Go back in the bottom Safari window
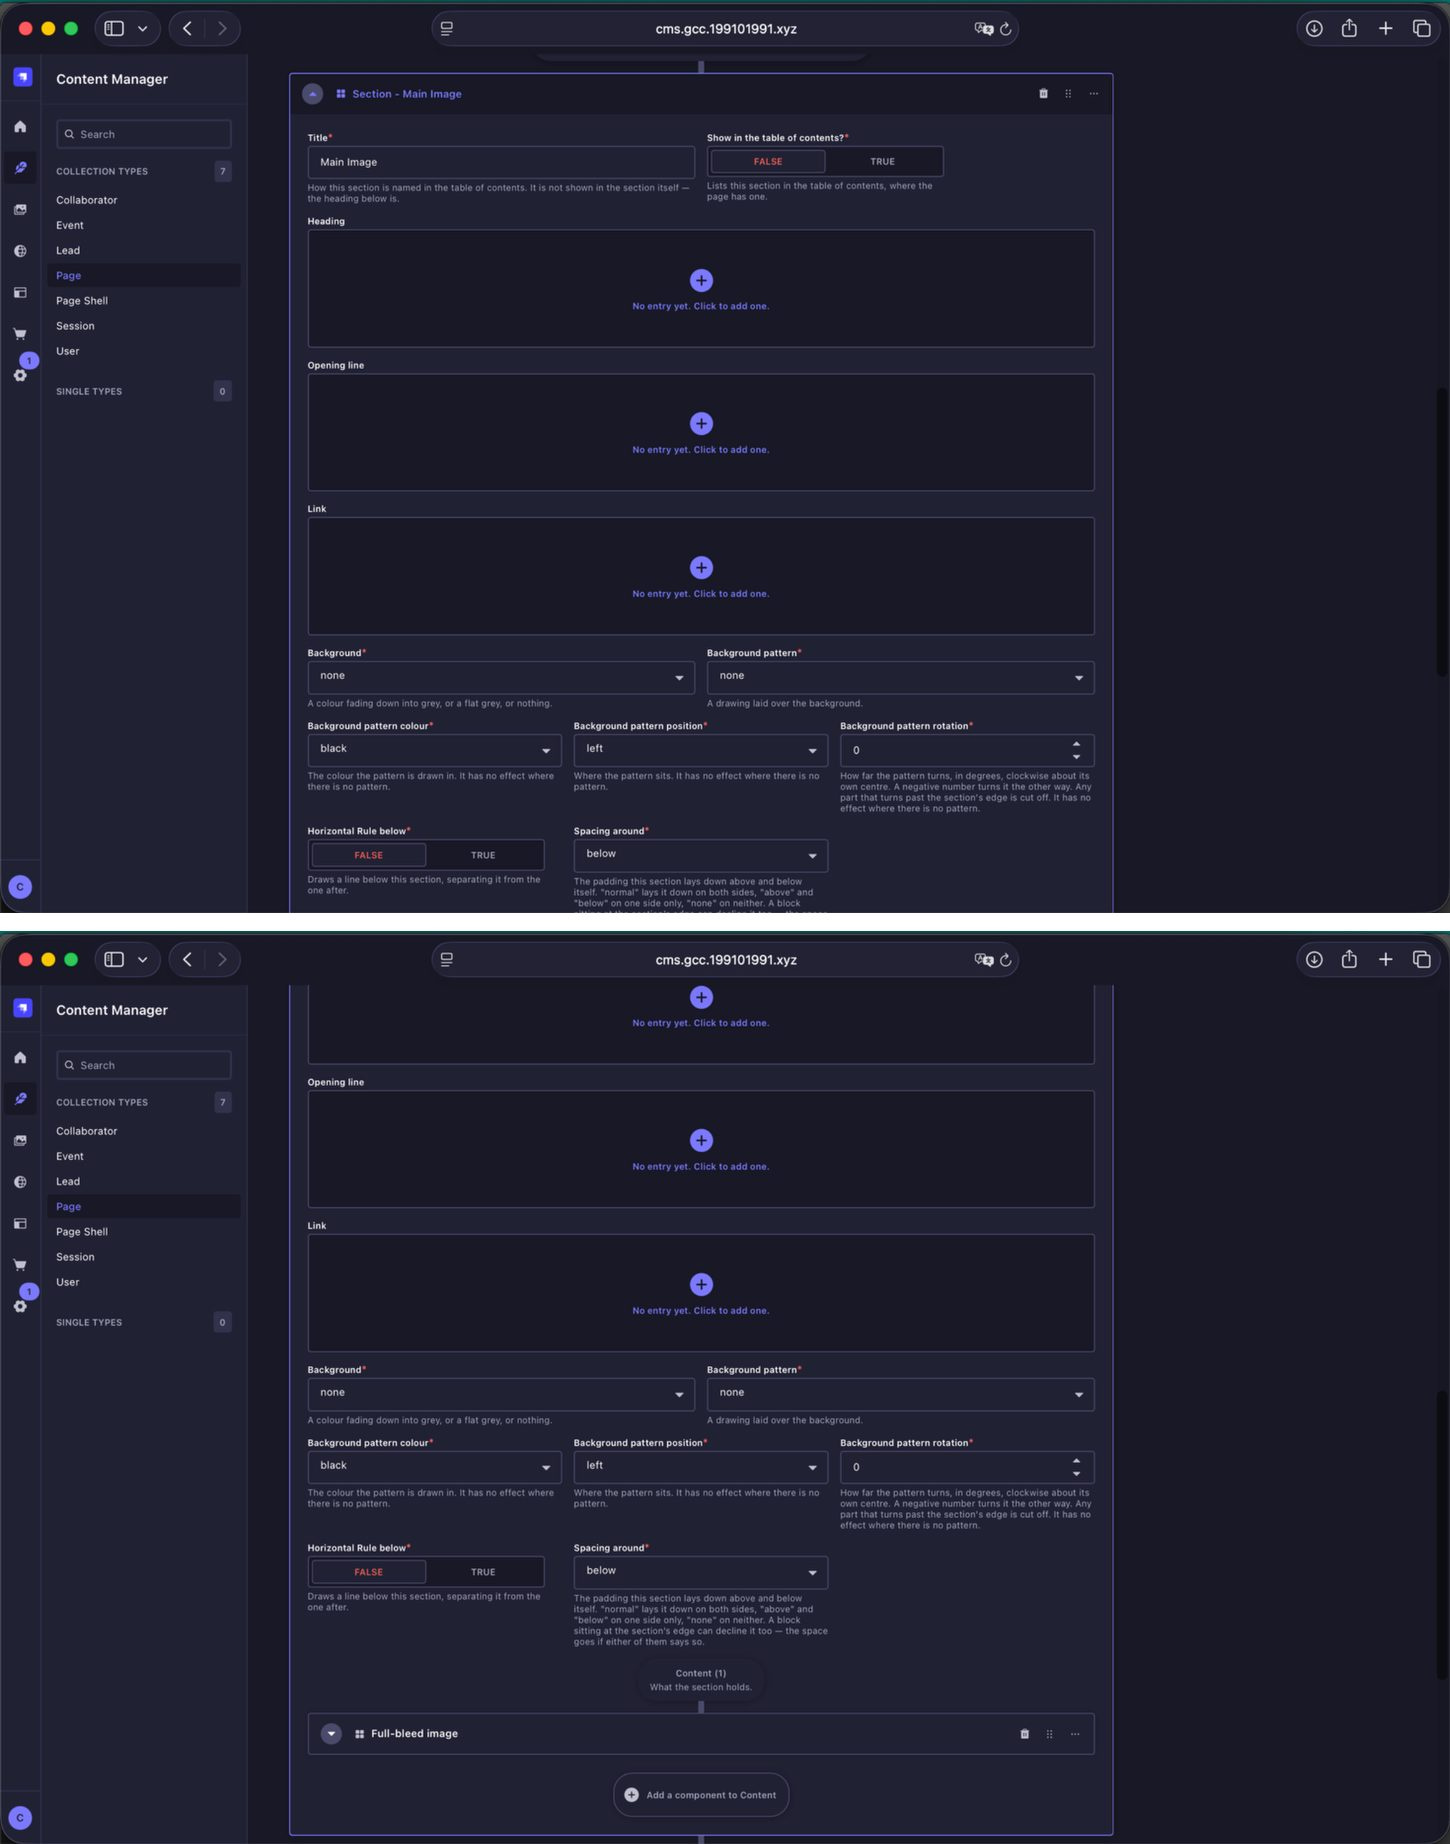The width and height of the screenshot is (1450, 1844). pyautogui.click(x=187, y=960)
